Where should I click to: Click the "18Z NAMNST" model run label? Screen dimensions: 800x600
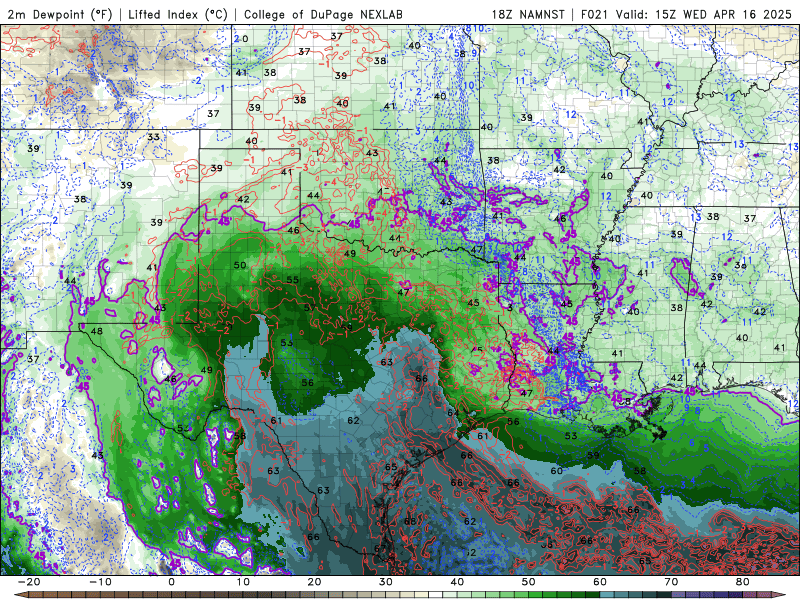528,14
